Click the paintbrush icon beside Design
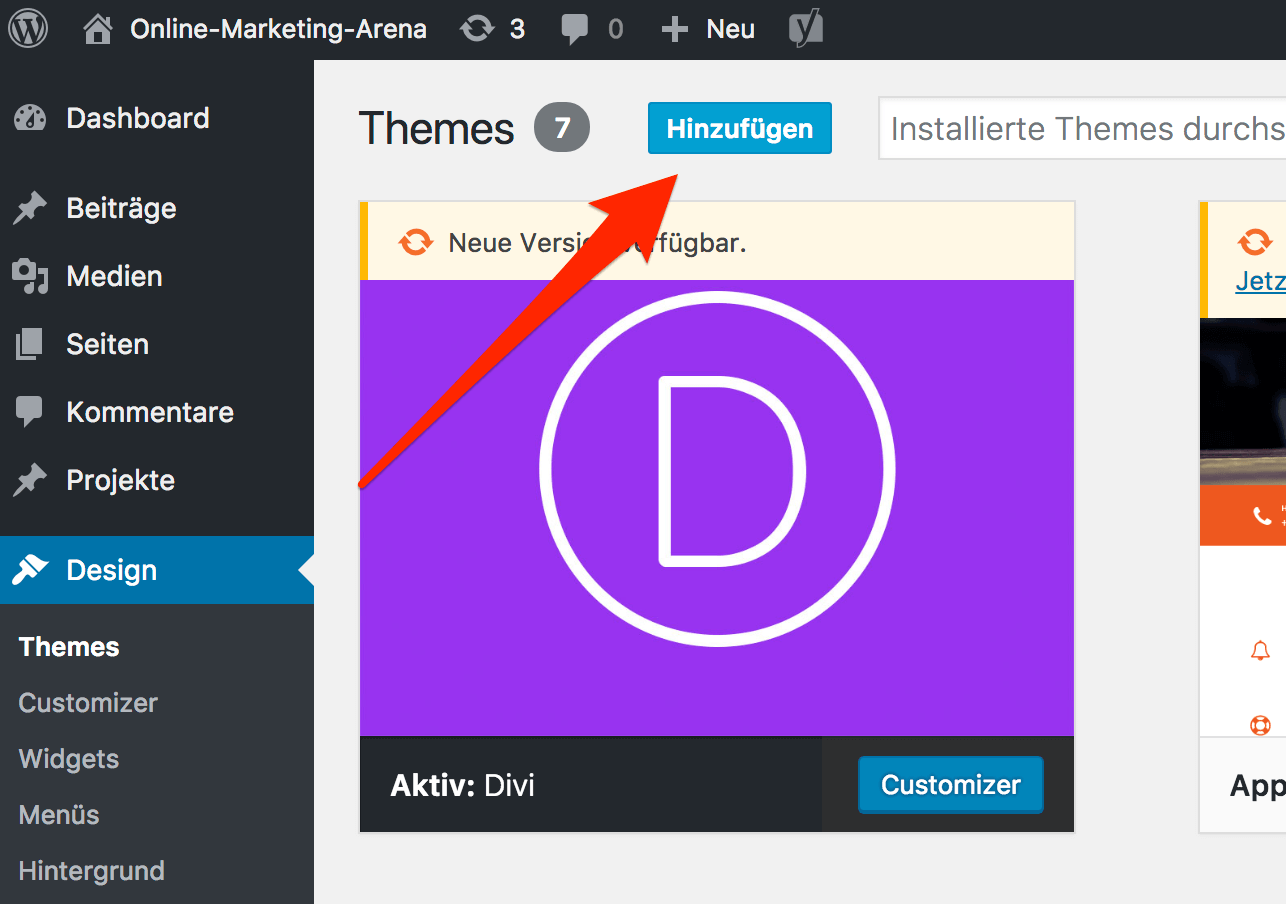Image resolution: width=1286 pixels, height=904 pixels. (x=30, y=570)
